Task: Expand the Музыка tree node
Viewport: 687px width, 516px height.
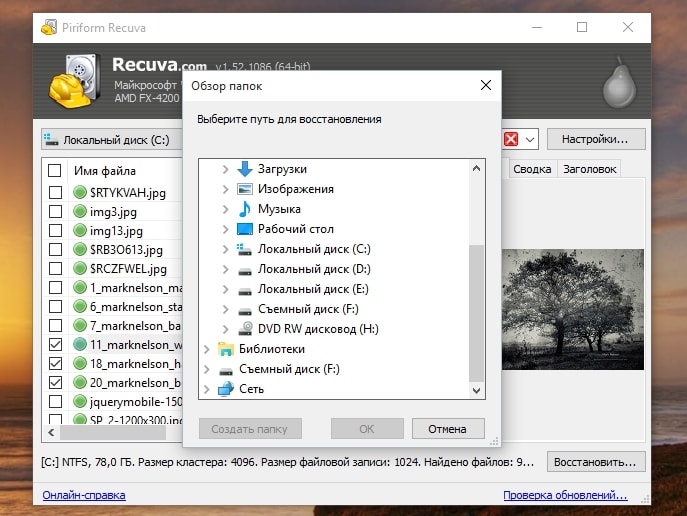Action: pyautogui.click(x=225, y=209)
